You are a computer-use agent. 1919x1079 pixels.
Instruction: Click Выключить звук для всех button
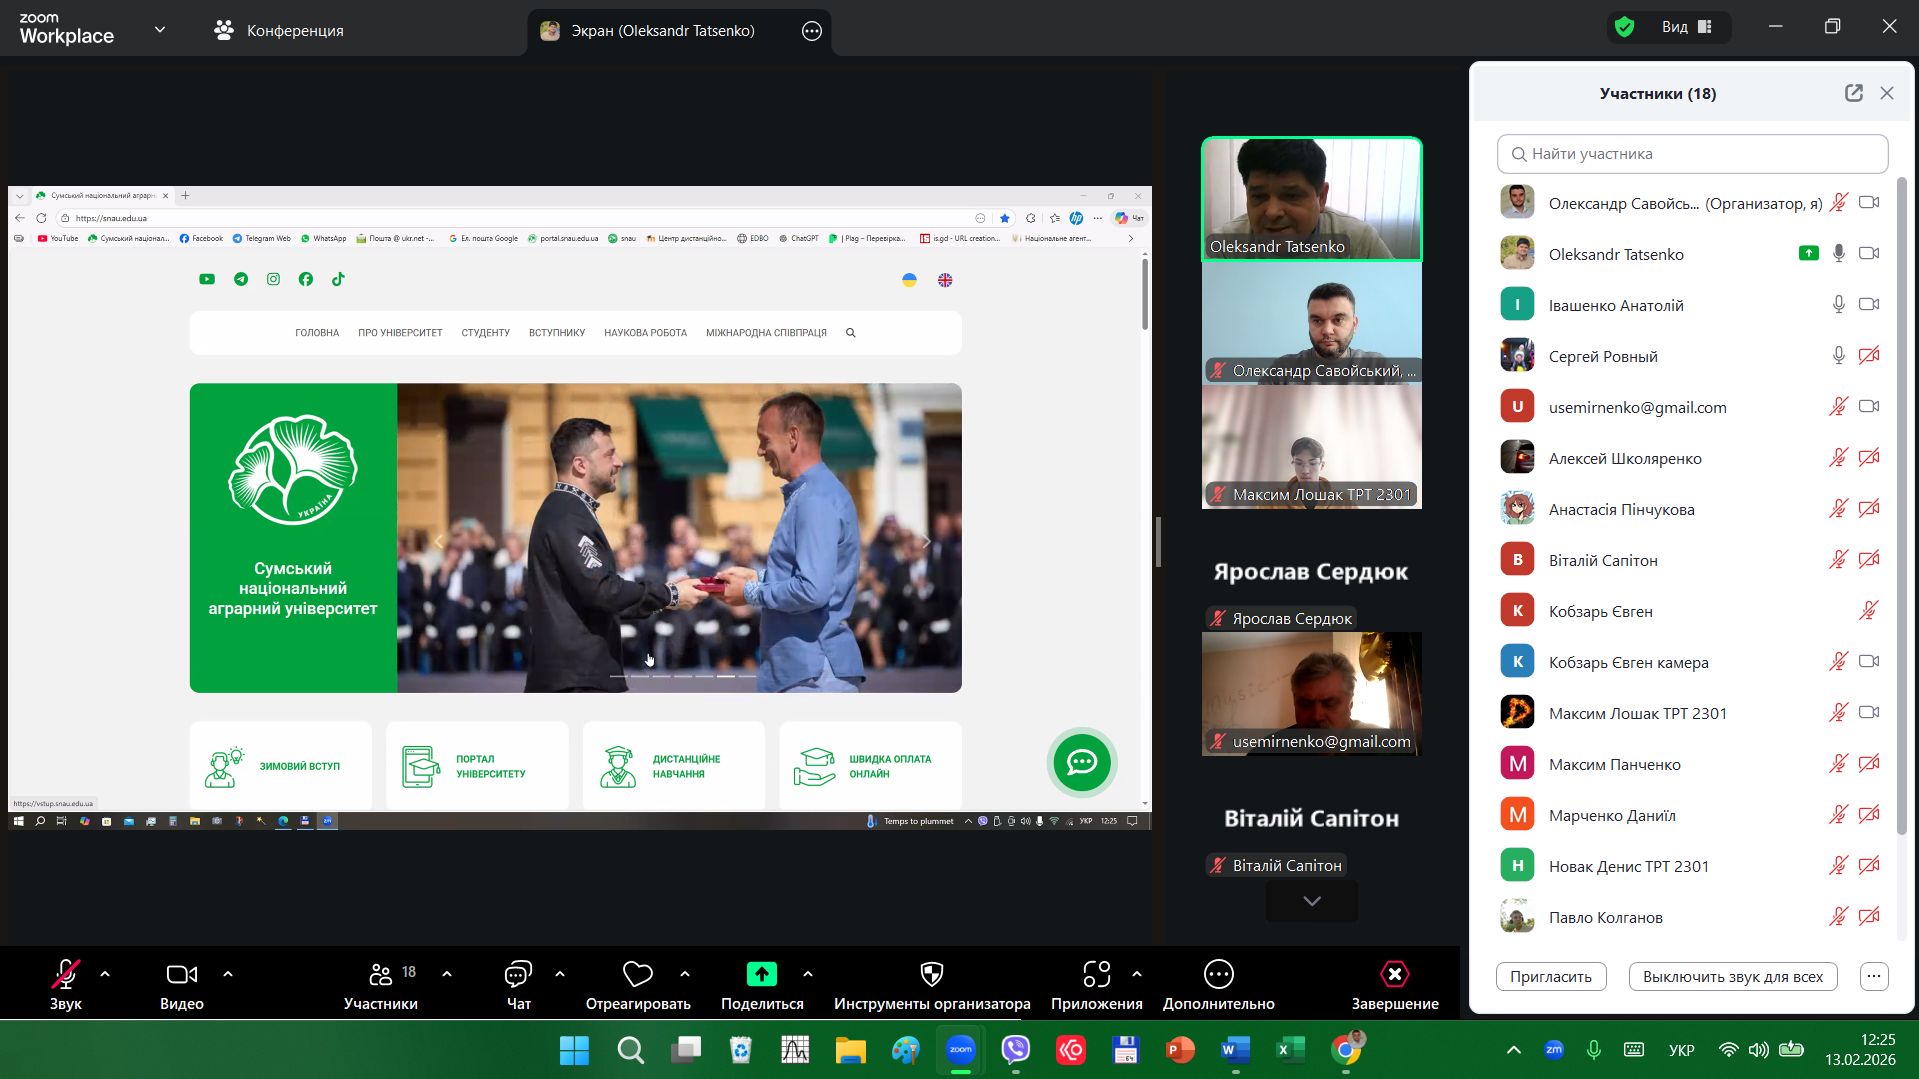pyautogui.click(x=1732, y=976)
